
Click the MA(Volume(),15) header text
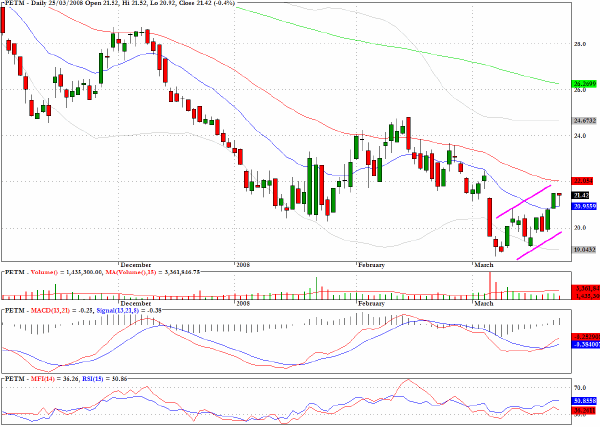point(132,272)
